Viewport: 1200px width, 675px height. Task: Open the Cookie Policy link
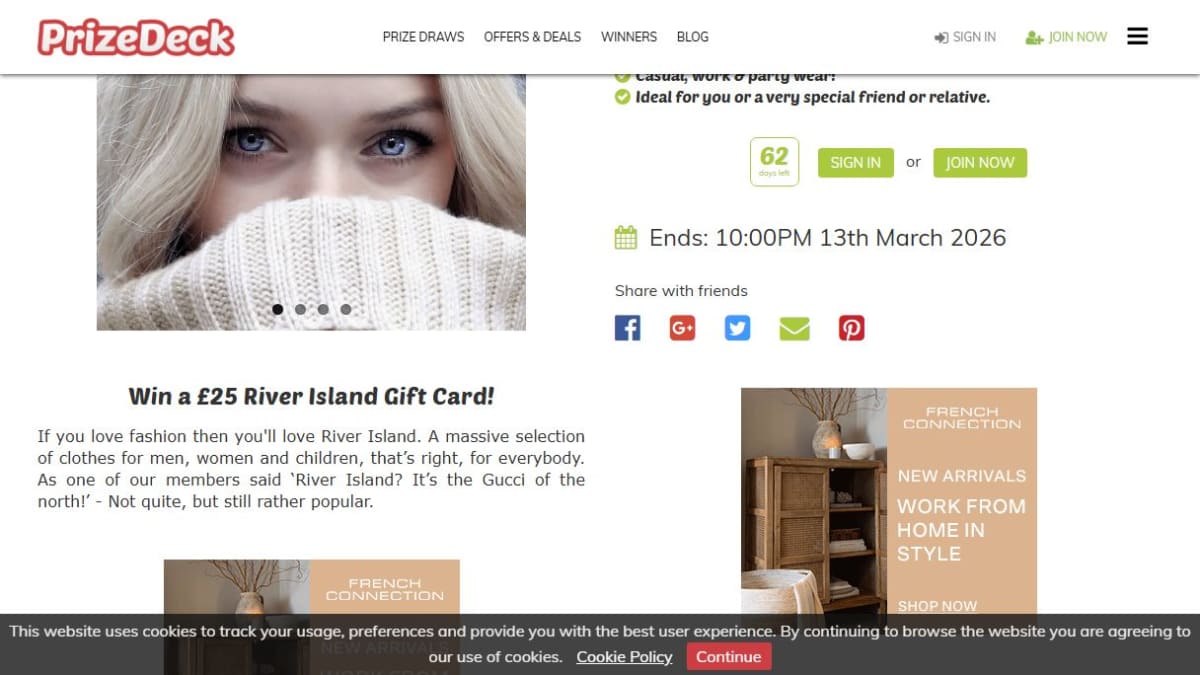tap(624, 657)
